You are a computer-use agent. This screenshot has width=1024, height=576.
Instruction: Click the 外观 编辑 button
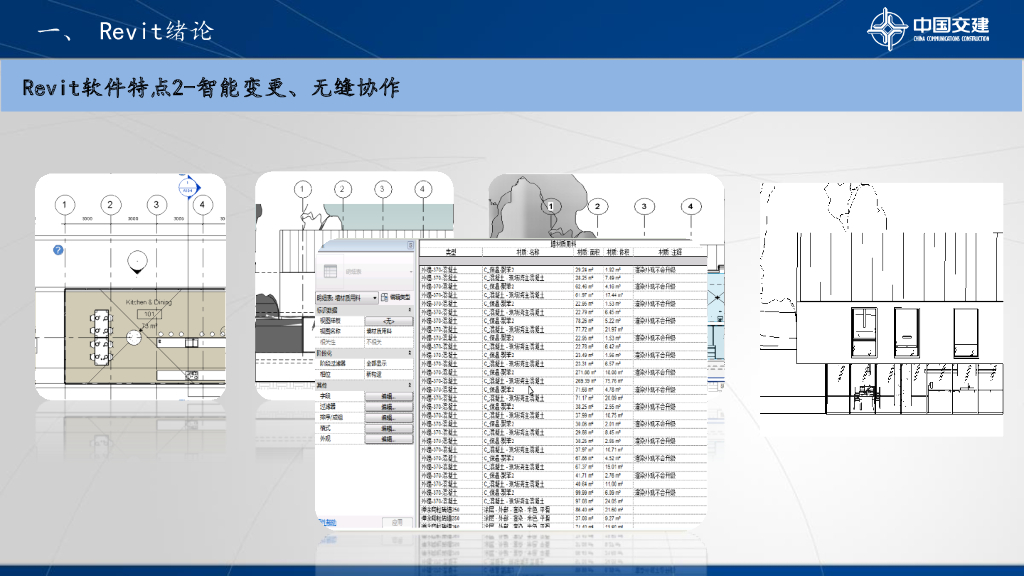[389, 439]
